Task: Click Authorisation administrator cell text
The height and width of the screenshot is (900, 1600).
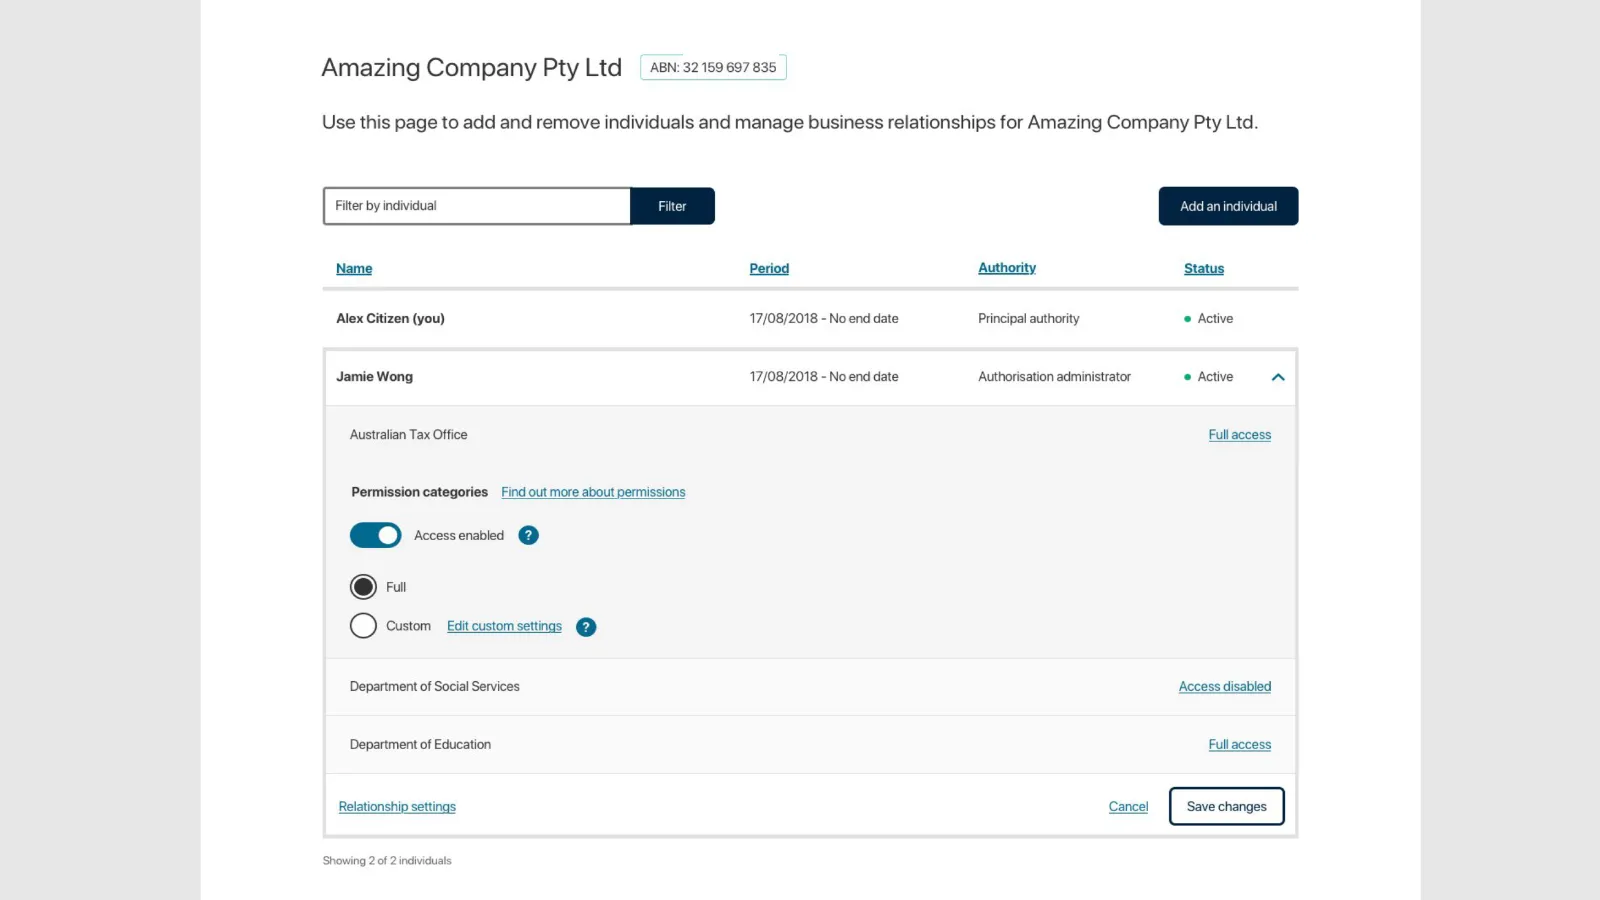Action: tap(1054, 377)
